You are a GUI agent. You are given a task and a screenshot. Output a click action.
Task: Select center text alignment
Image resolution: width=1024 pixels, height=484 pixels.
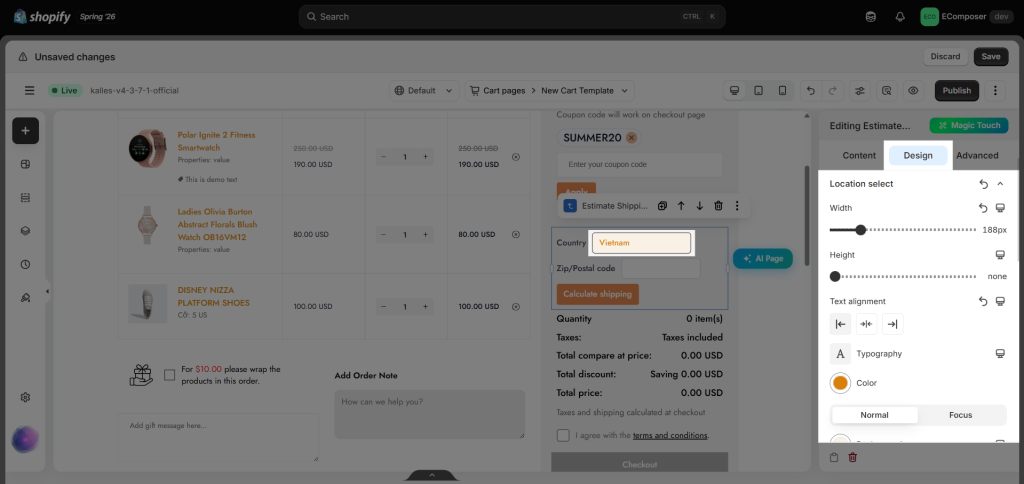pos(867,324)
